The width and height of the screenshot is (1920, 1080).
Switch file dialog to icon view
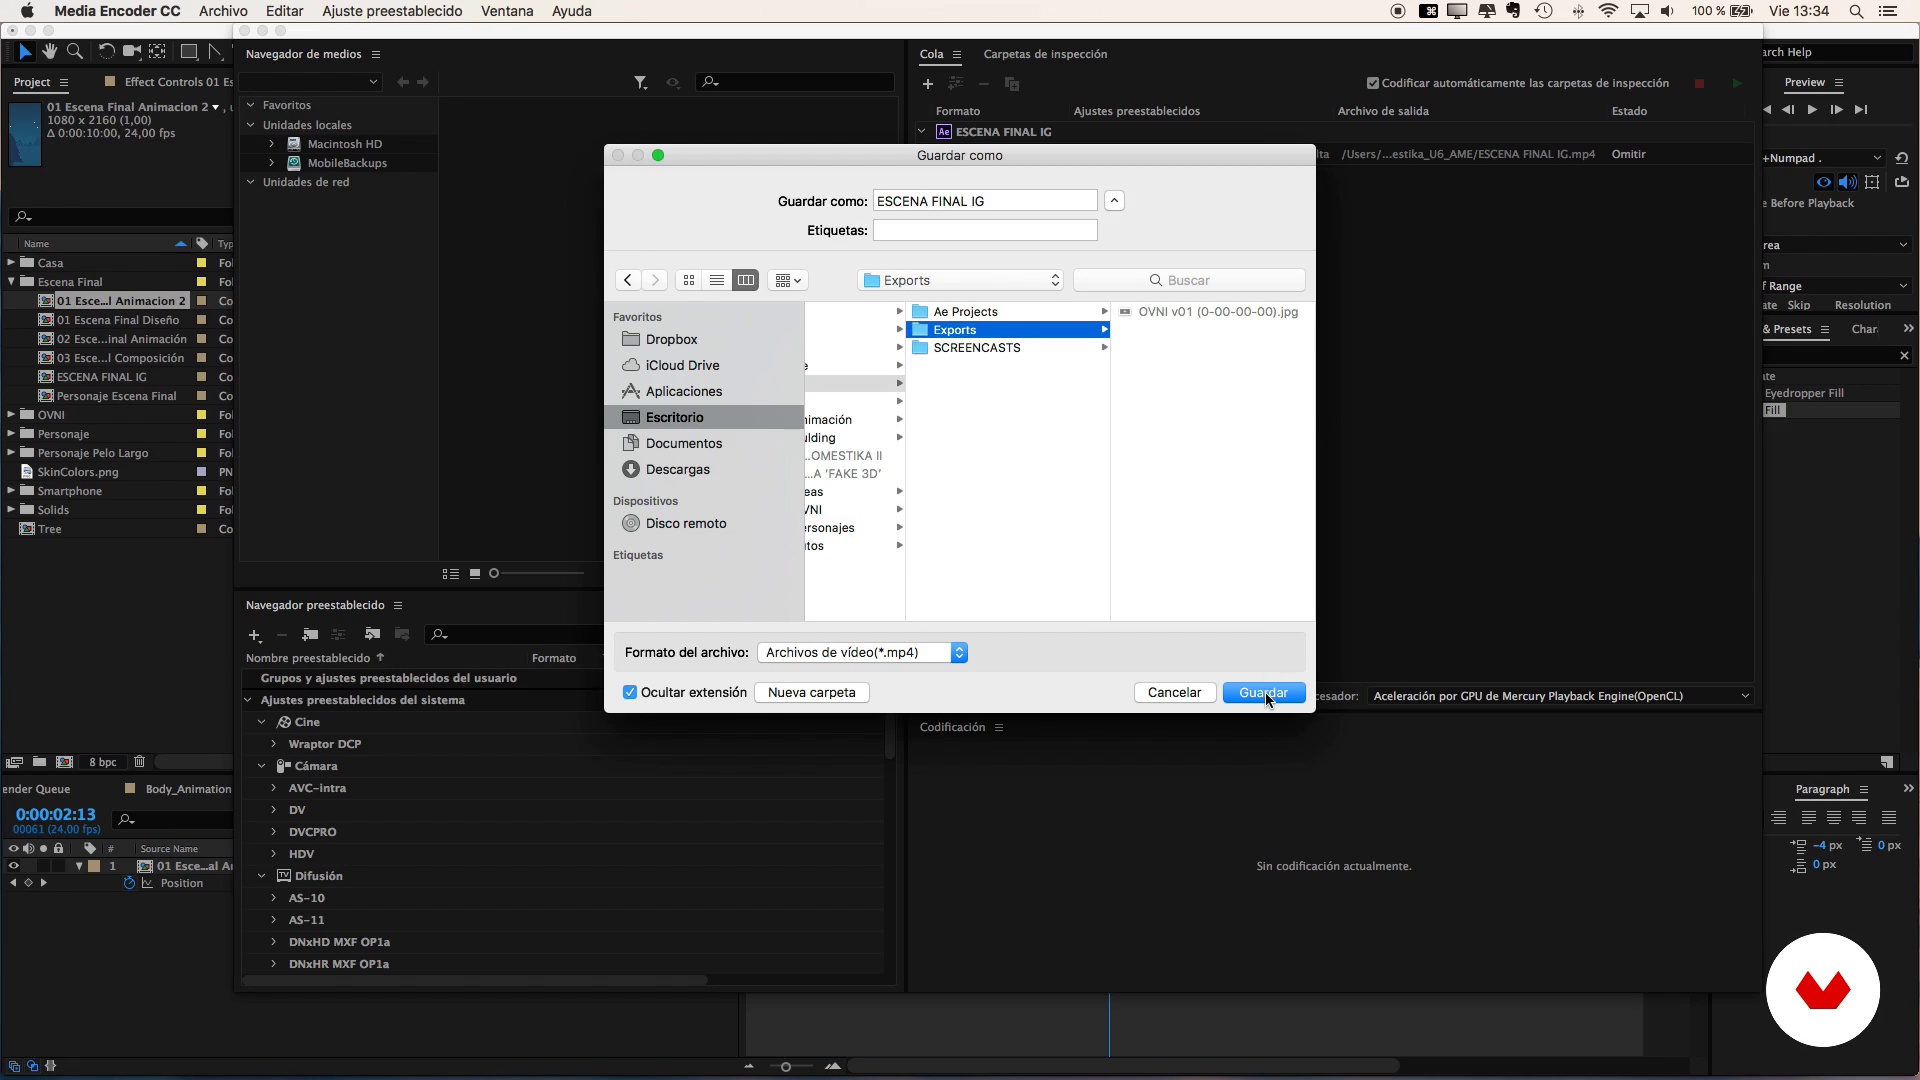tap(689, 280)
